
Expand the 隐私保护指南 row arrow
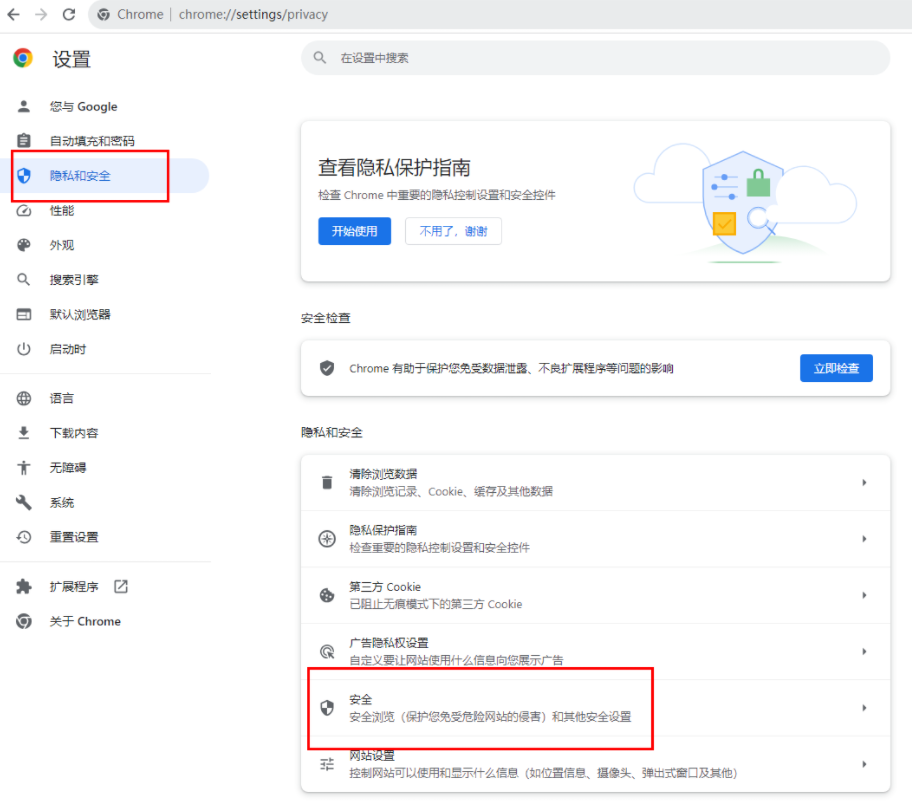pos(864,539)
